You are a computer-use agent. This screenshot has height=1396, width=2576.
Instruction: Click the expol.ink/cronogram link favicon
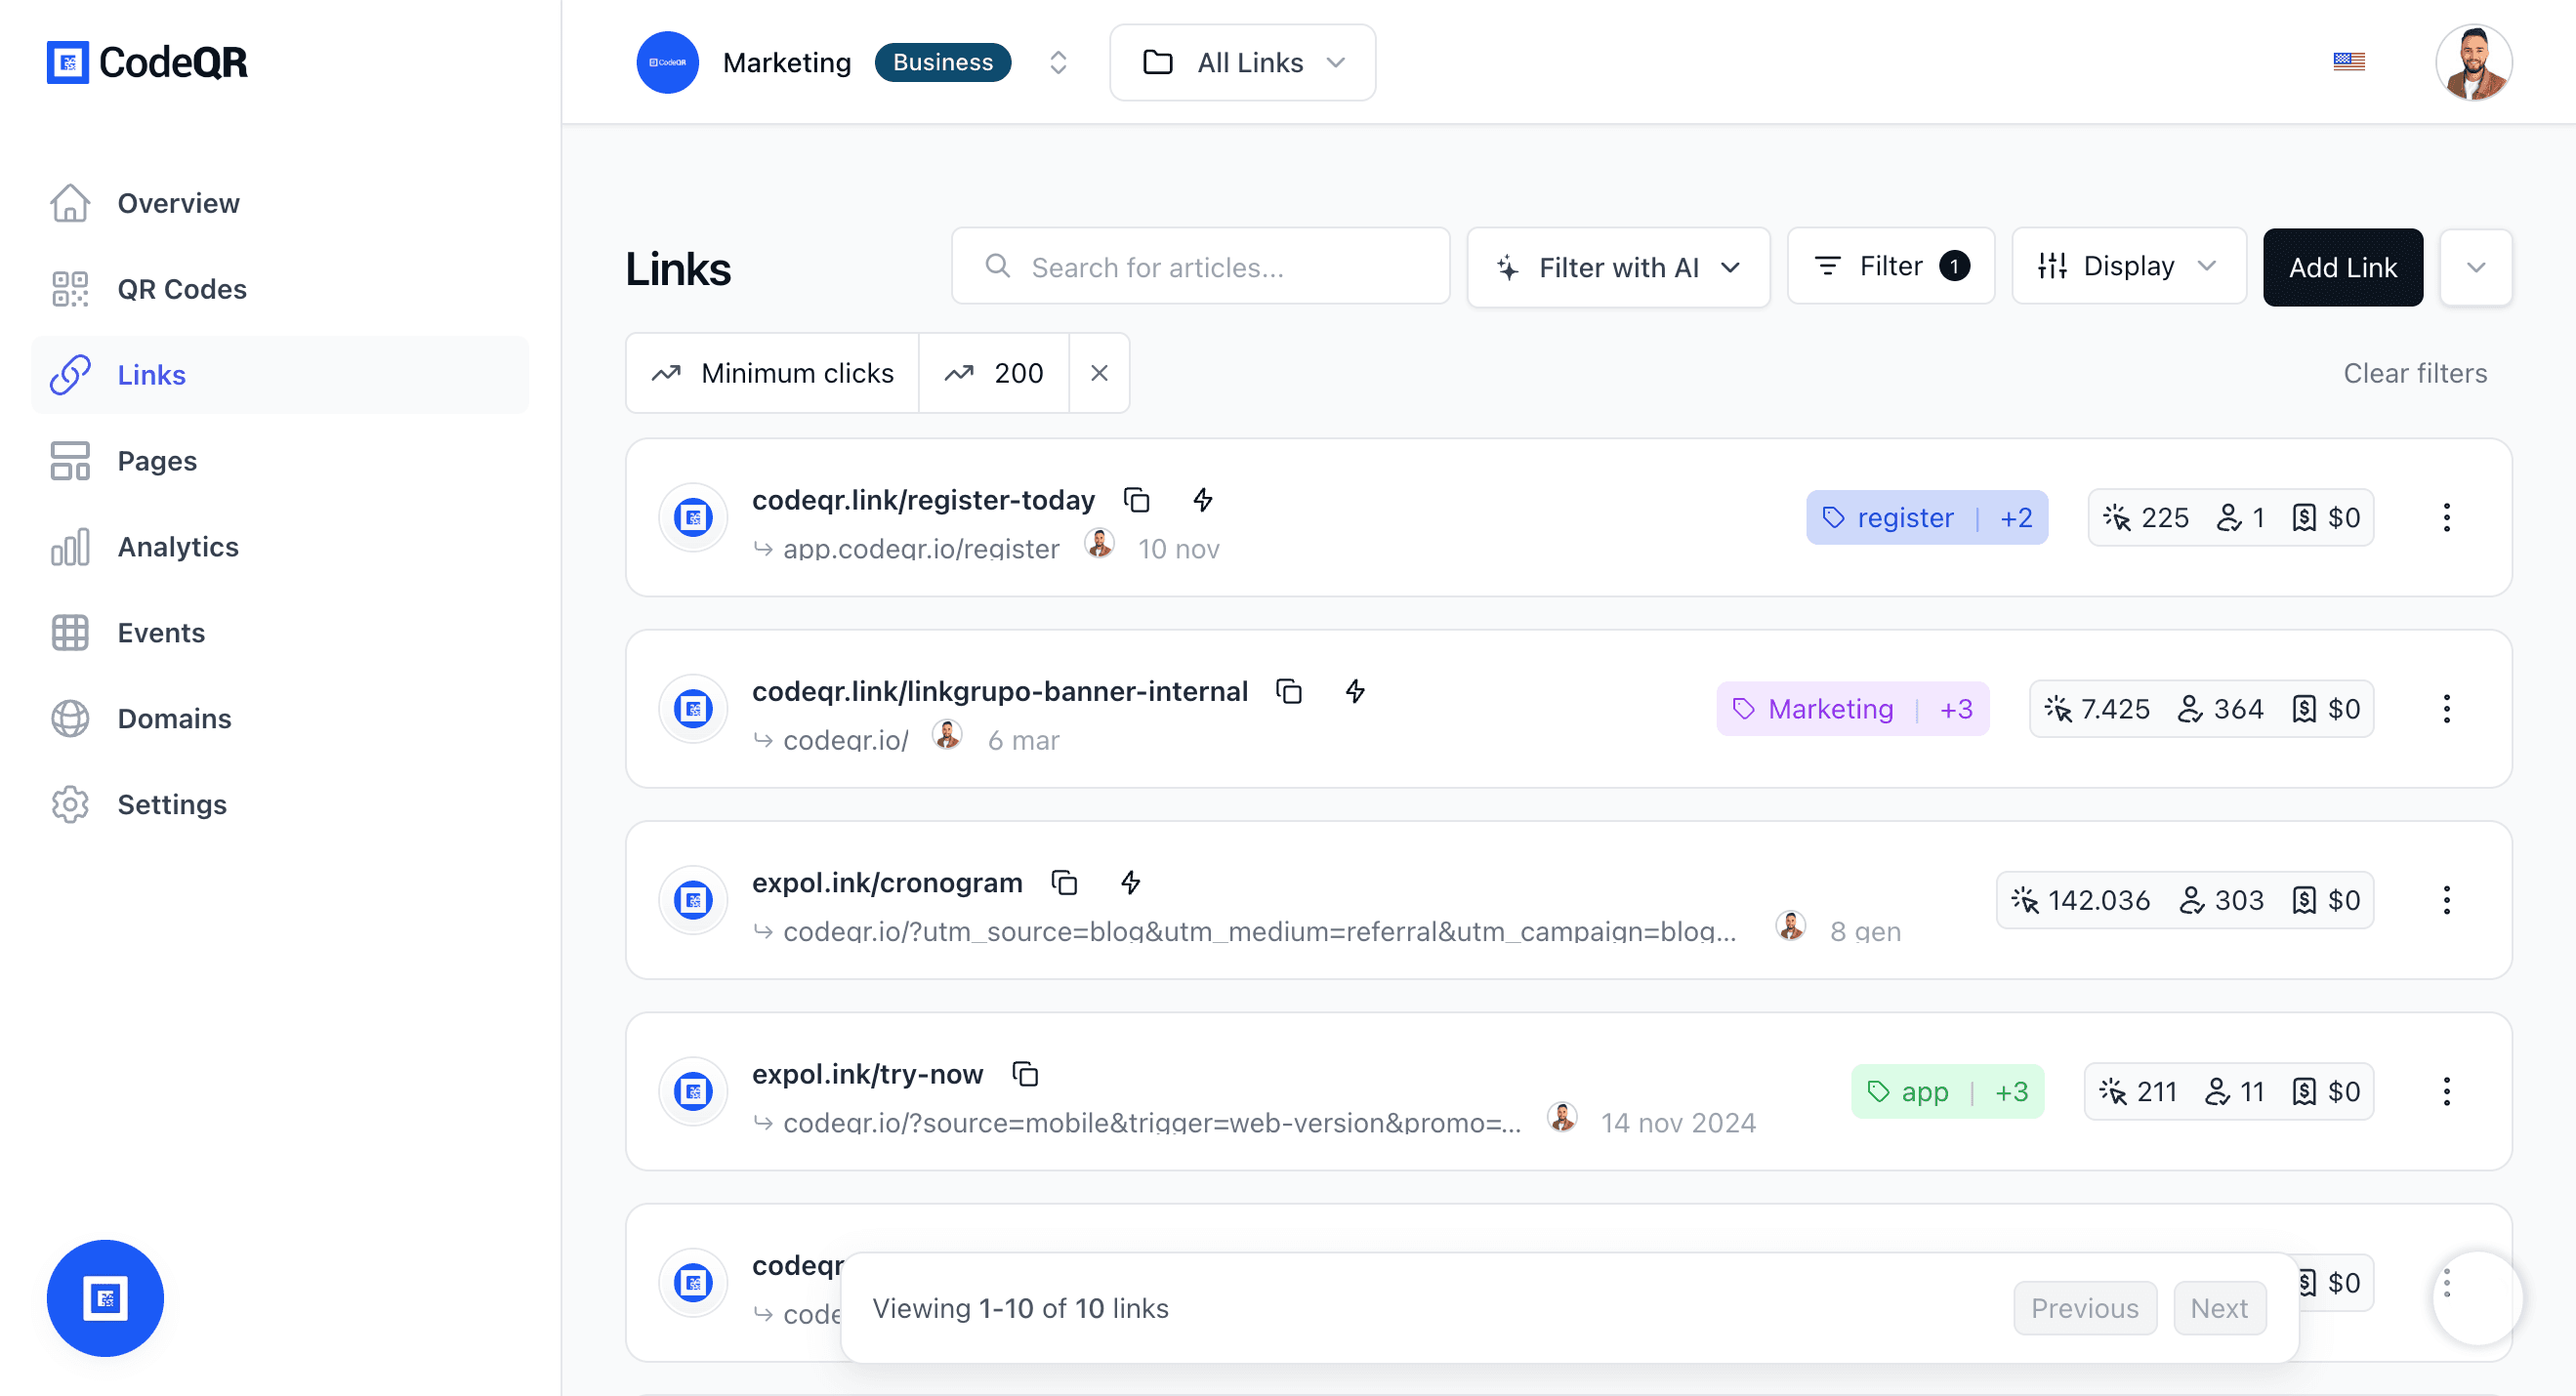[692, 900]
